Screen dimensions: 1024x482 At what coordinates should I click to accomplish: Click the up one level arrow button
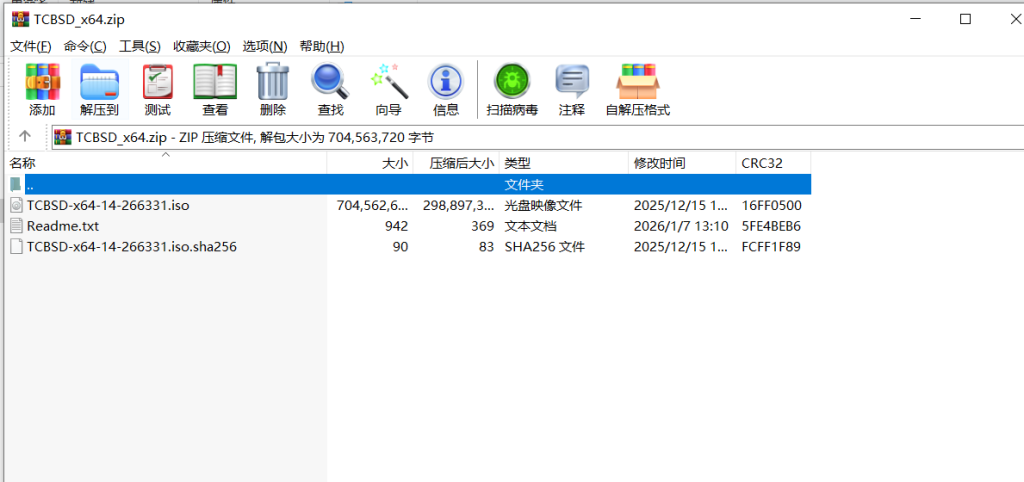pyautogui.click(x=25, y=137)
